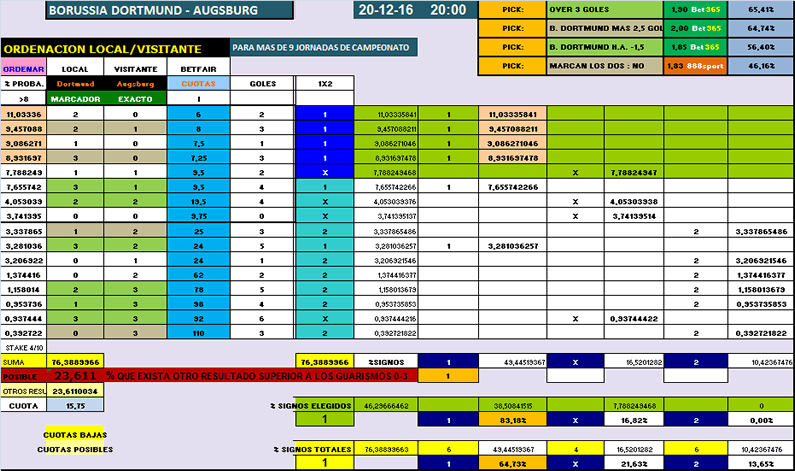Click the B. DORTMUND H.A. -1,5 pick
This screenshot has height=471, width=795.
(x=605, y=47)
